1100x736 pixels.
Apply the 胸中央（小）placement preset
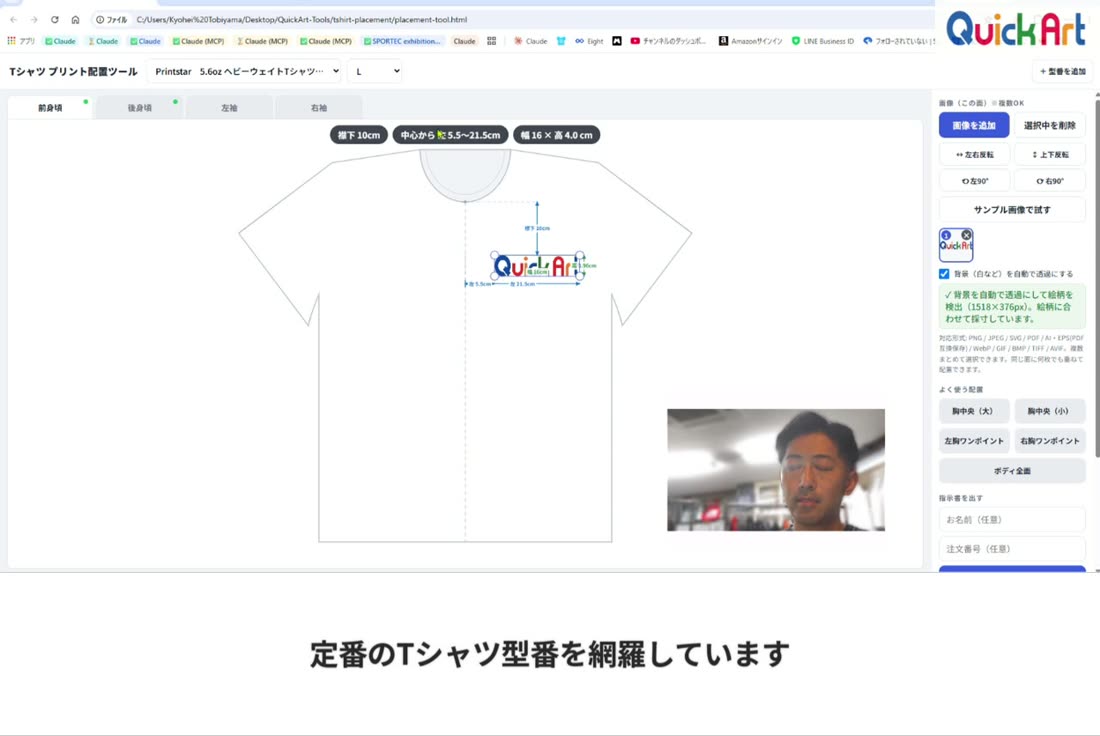(1049, 411)
